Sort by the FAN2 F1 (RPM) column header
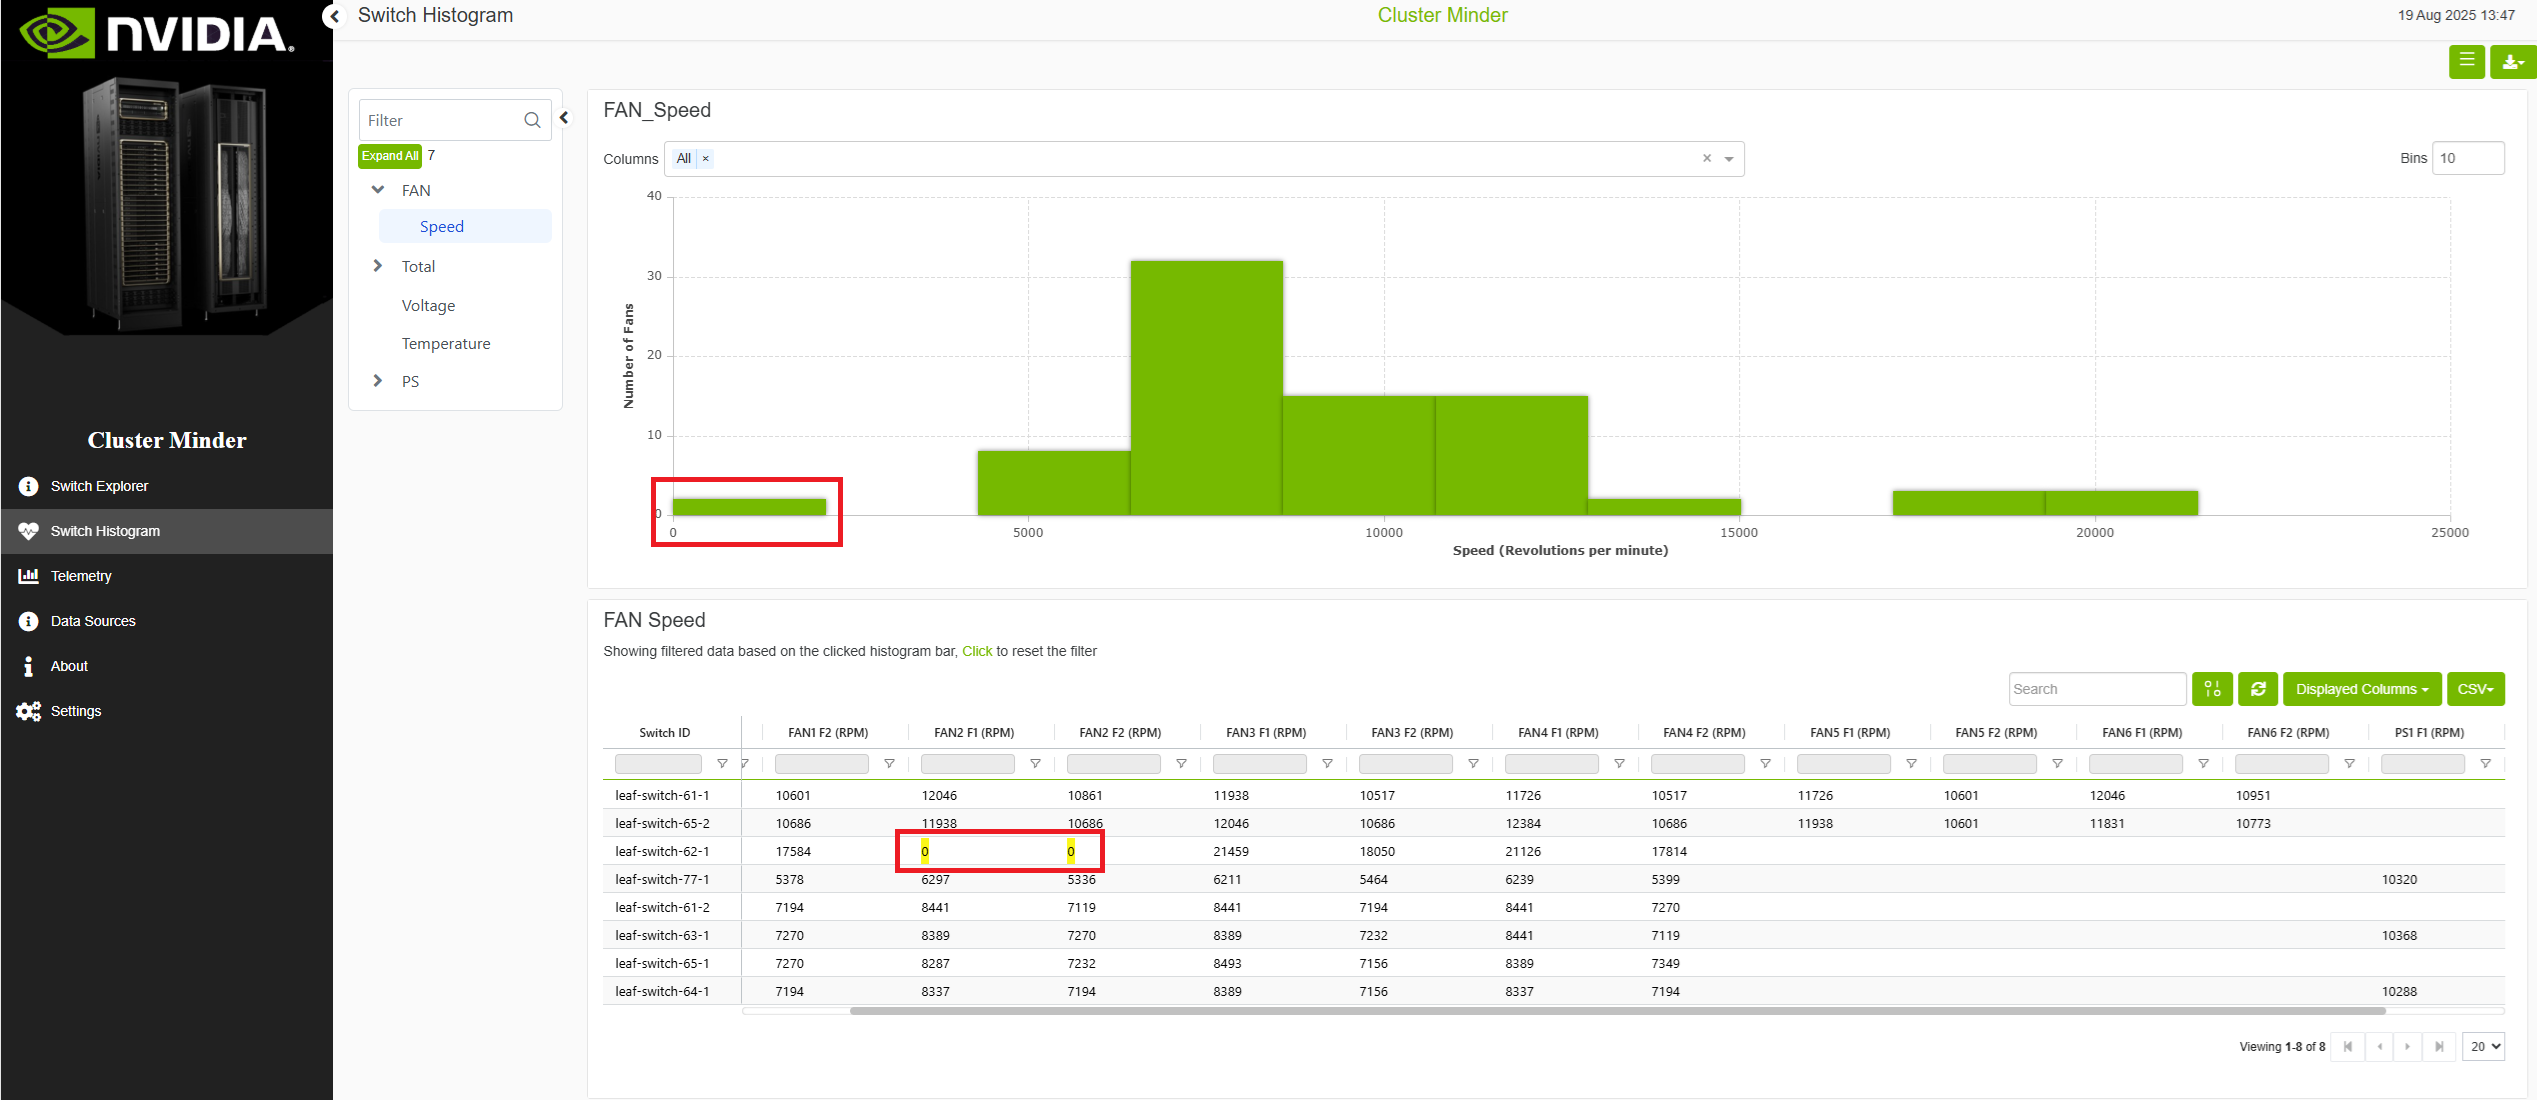The width and height of the screenshot is (2537, 1100). [974, 733]
